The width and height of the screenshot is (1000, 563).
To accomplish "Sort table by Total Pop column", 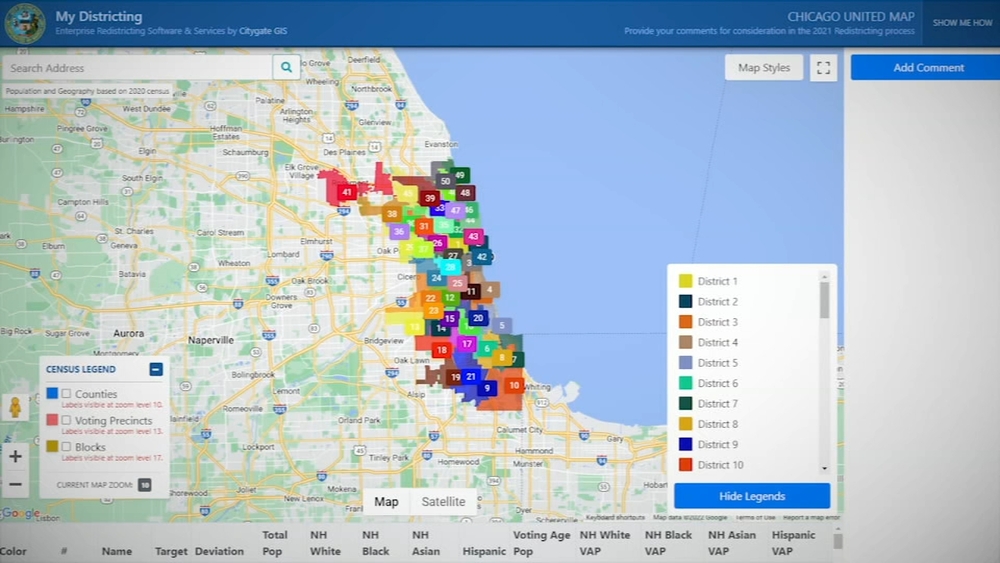I will pos(275,543).
